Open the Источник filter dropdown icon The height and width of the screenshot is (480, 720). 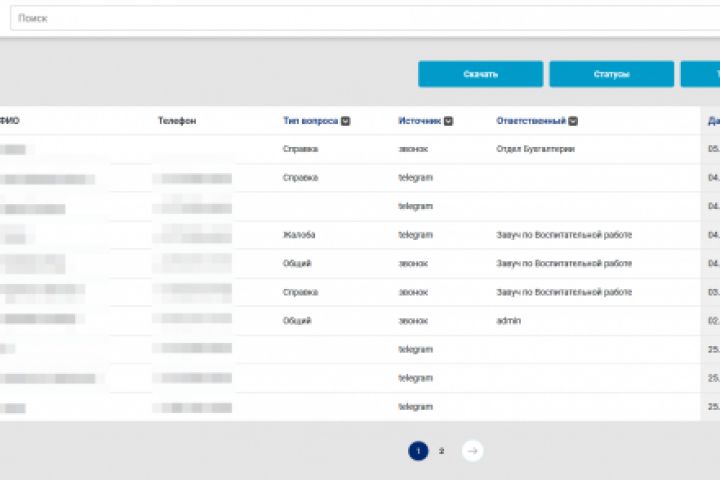pyautogui.click(x=448, y=121)
